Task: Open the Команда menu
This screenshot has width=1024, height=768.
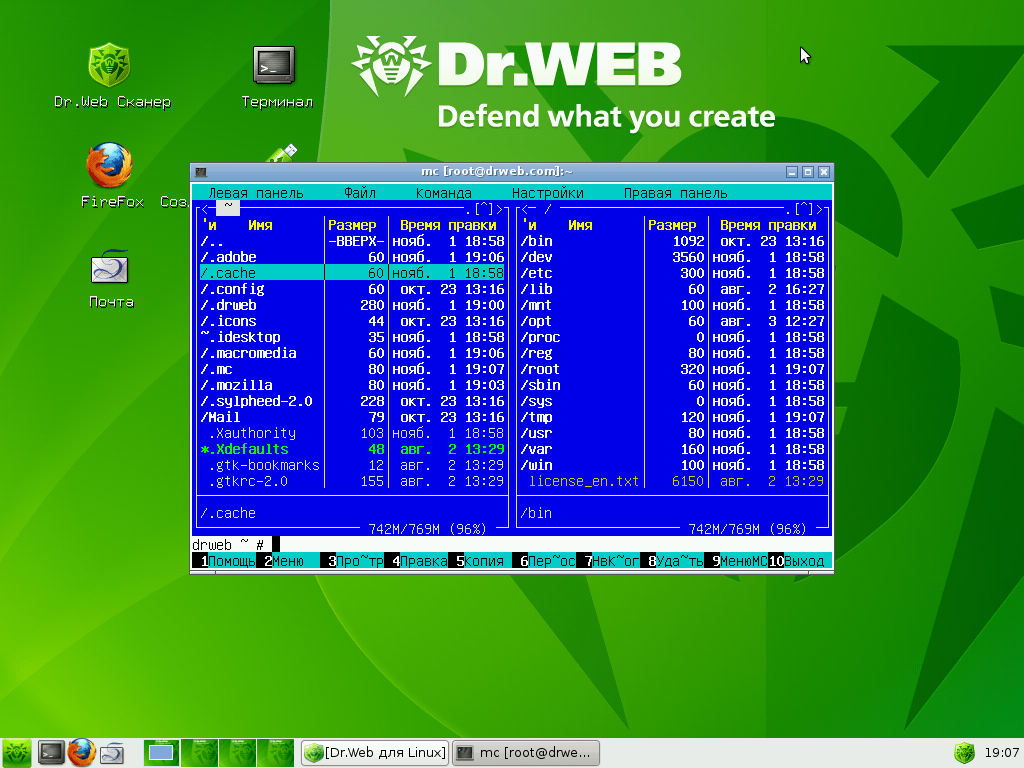Action: click(443, 193)
